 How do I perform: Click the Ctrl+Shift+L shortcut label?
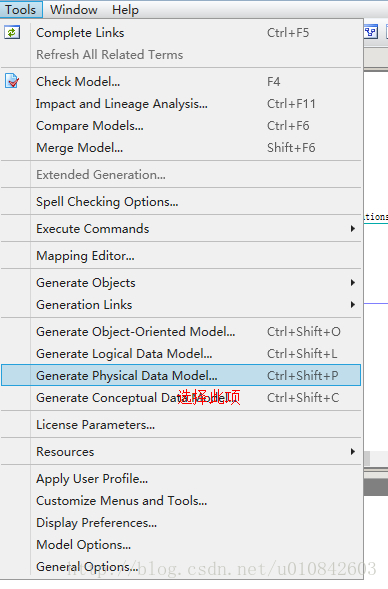(302, 353)
